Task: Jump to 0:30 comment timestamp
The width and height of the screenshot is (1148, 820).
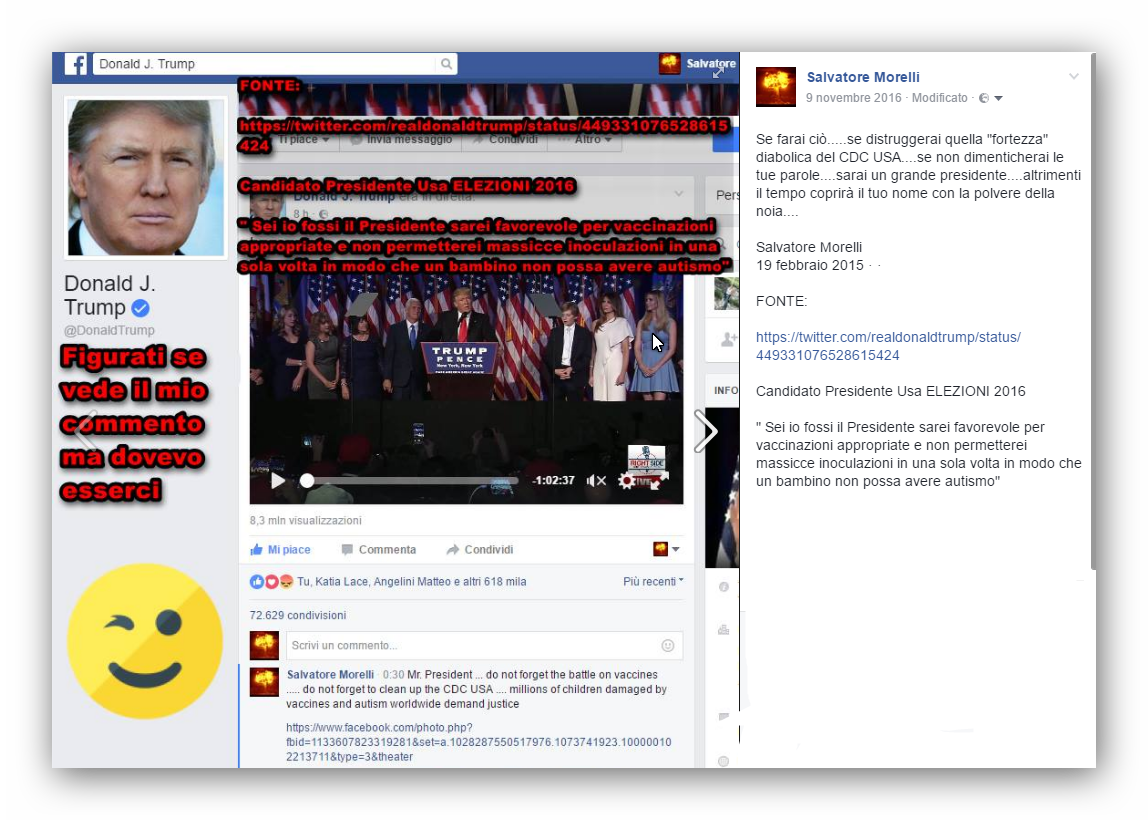Action: [x=393, y=674]
